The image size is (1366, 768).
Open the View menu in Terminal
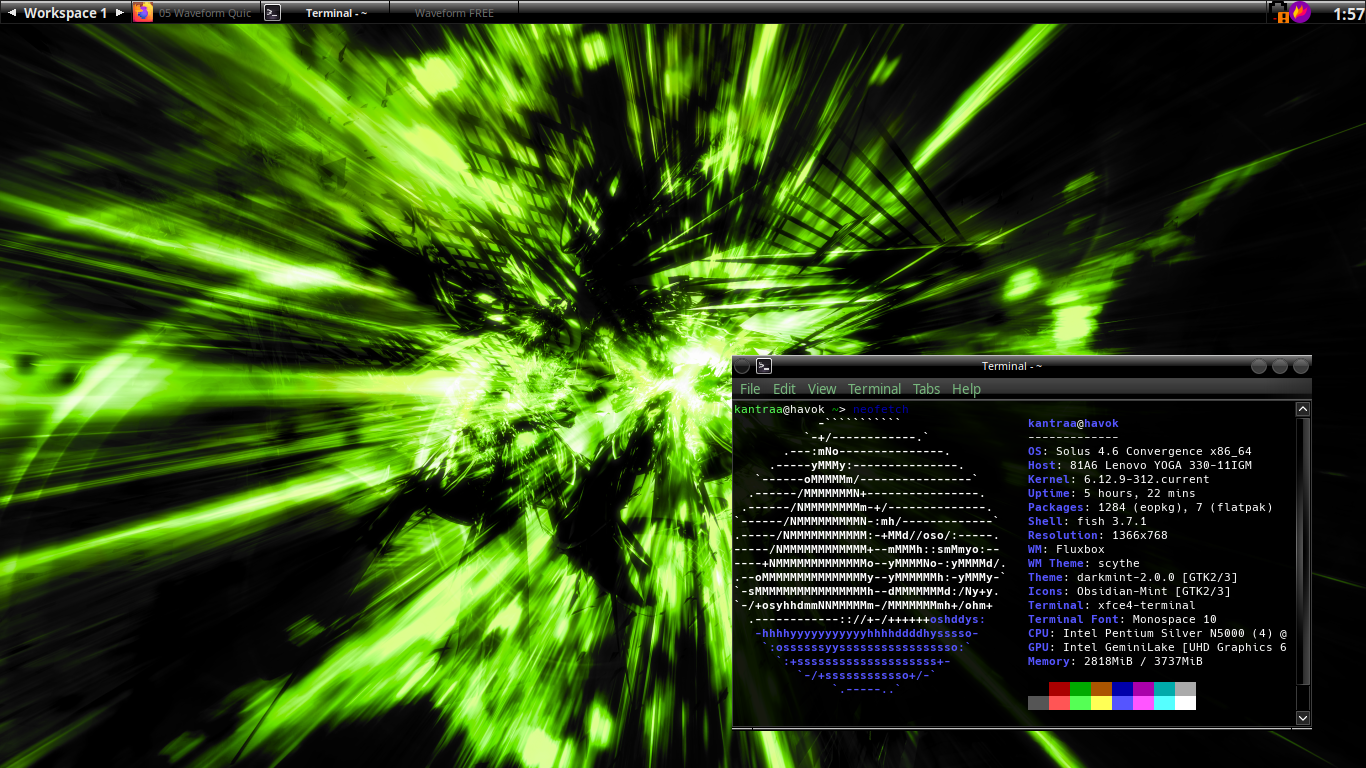point(822,389)
